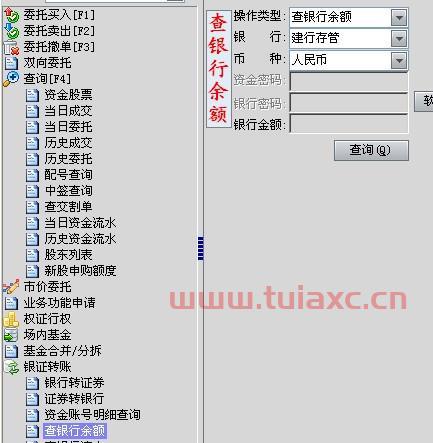Click the 查询 [F4] magnifier icon
This screenshot has width=433, height=443.
pos(11,79)
